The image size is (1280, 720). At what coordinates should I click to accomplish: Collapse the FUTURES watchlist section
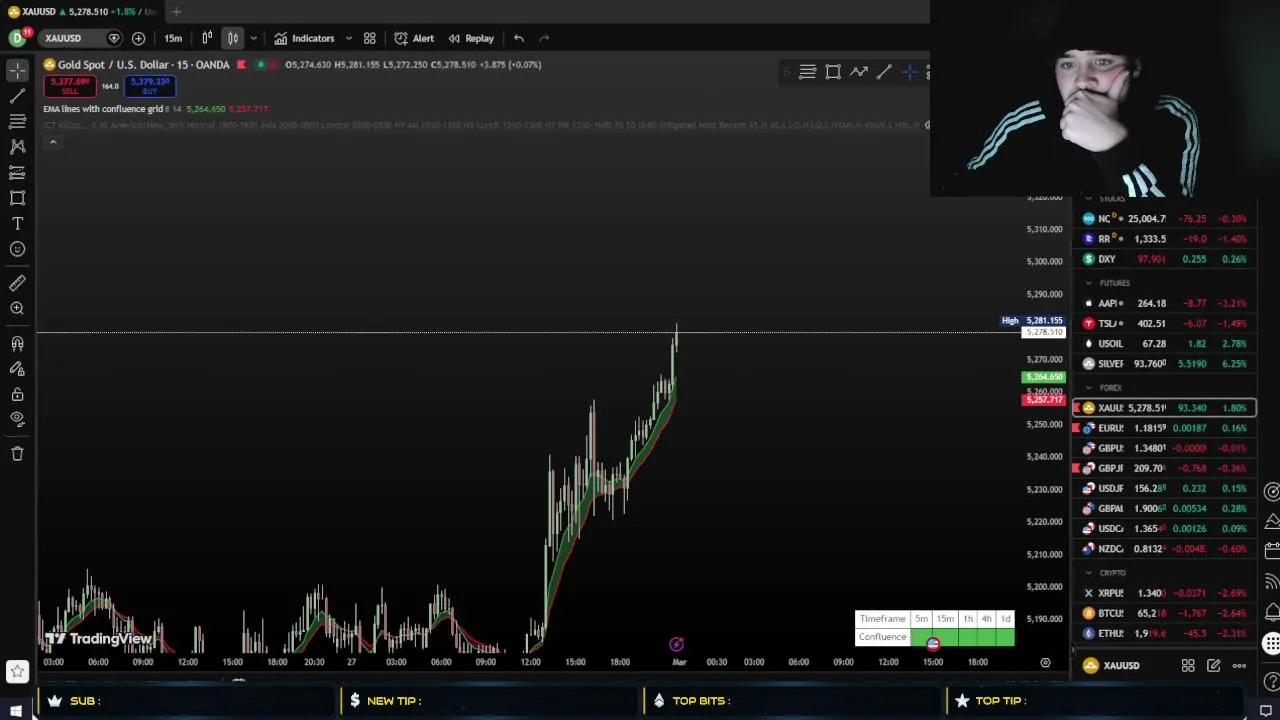(x=1089, y=283)
